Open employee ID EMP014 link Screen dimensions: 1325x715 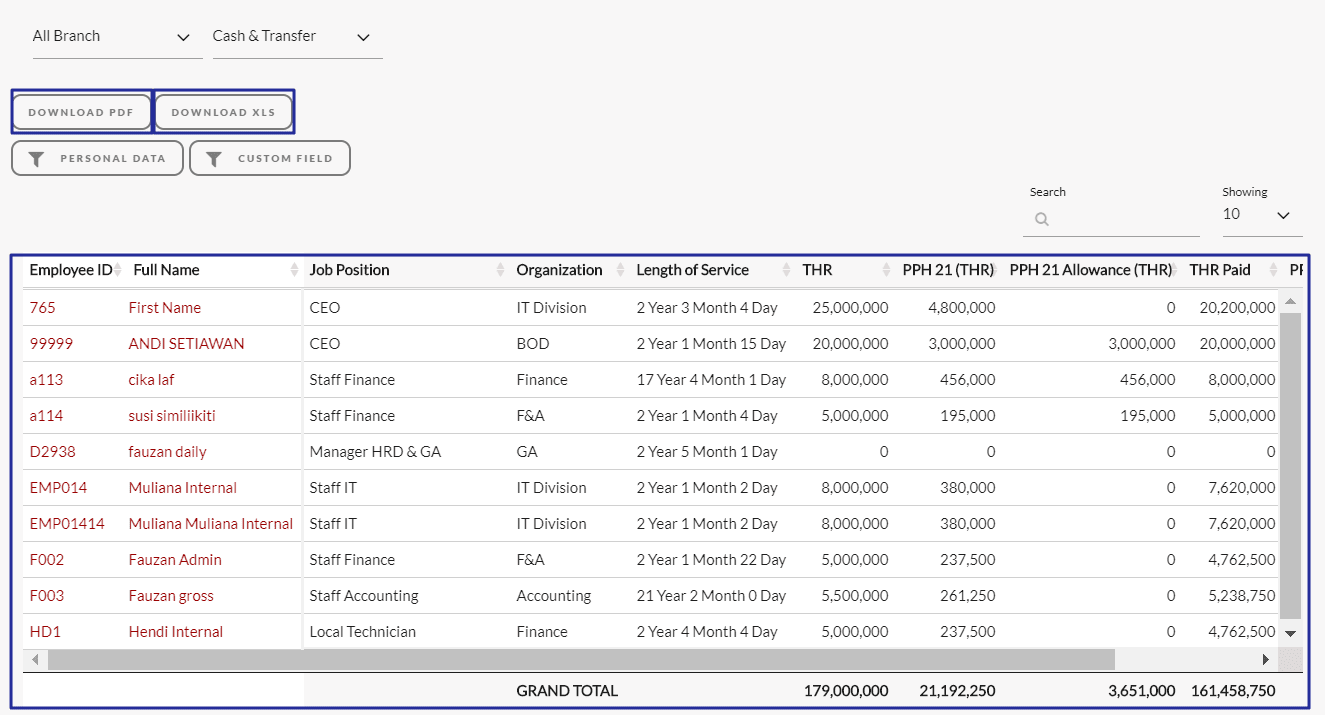[58, 488]
